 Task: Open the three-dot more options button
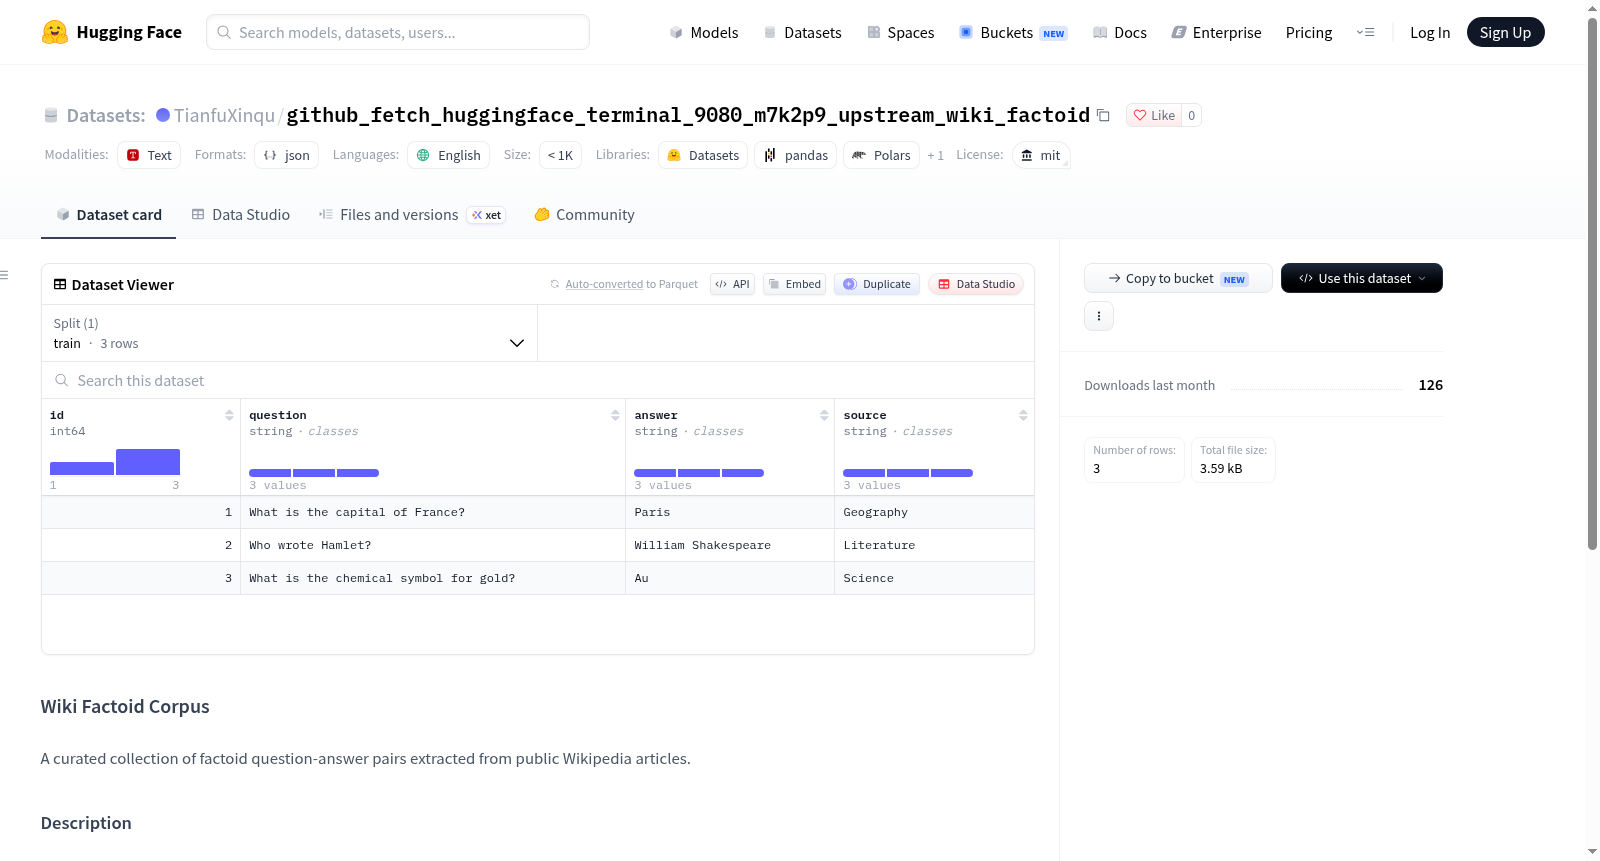(x=1099, y=316)
